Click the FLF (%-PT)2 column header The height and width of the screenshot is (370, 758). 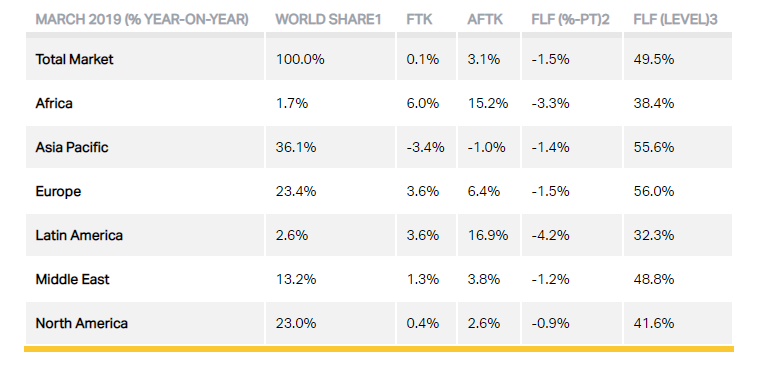[570, 20]
